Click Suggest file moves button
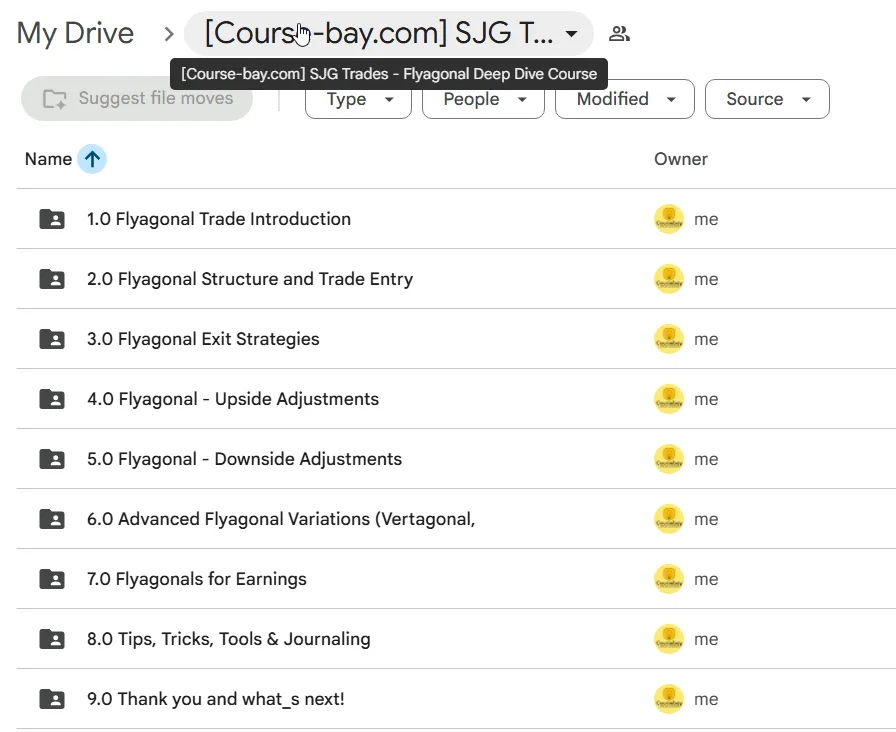Image resolution: width=896 pixels, height=732 pixels. pyautogui.click(x=137, y=98)
